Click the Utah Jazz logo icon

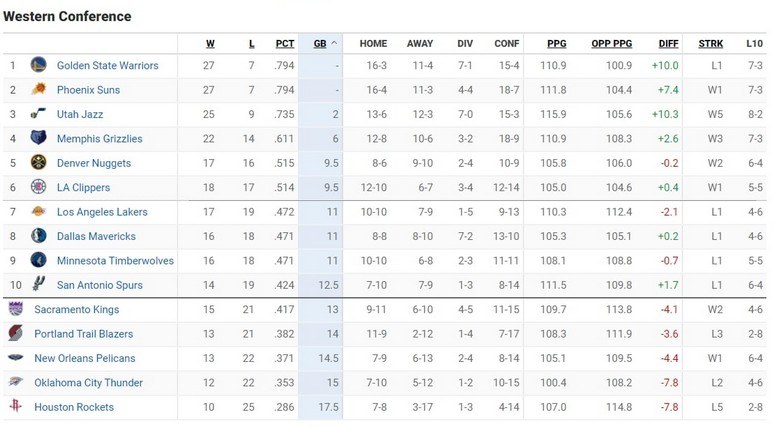pos(38,114)
